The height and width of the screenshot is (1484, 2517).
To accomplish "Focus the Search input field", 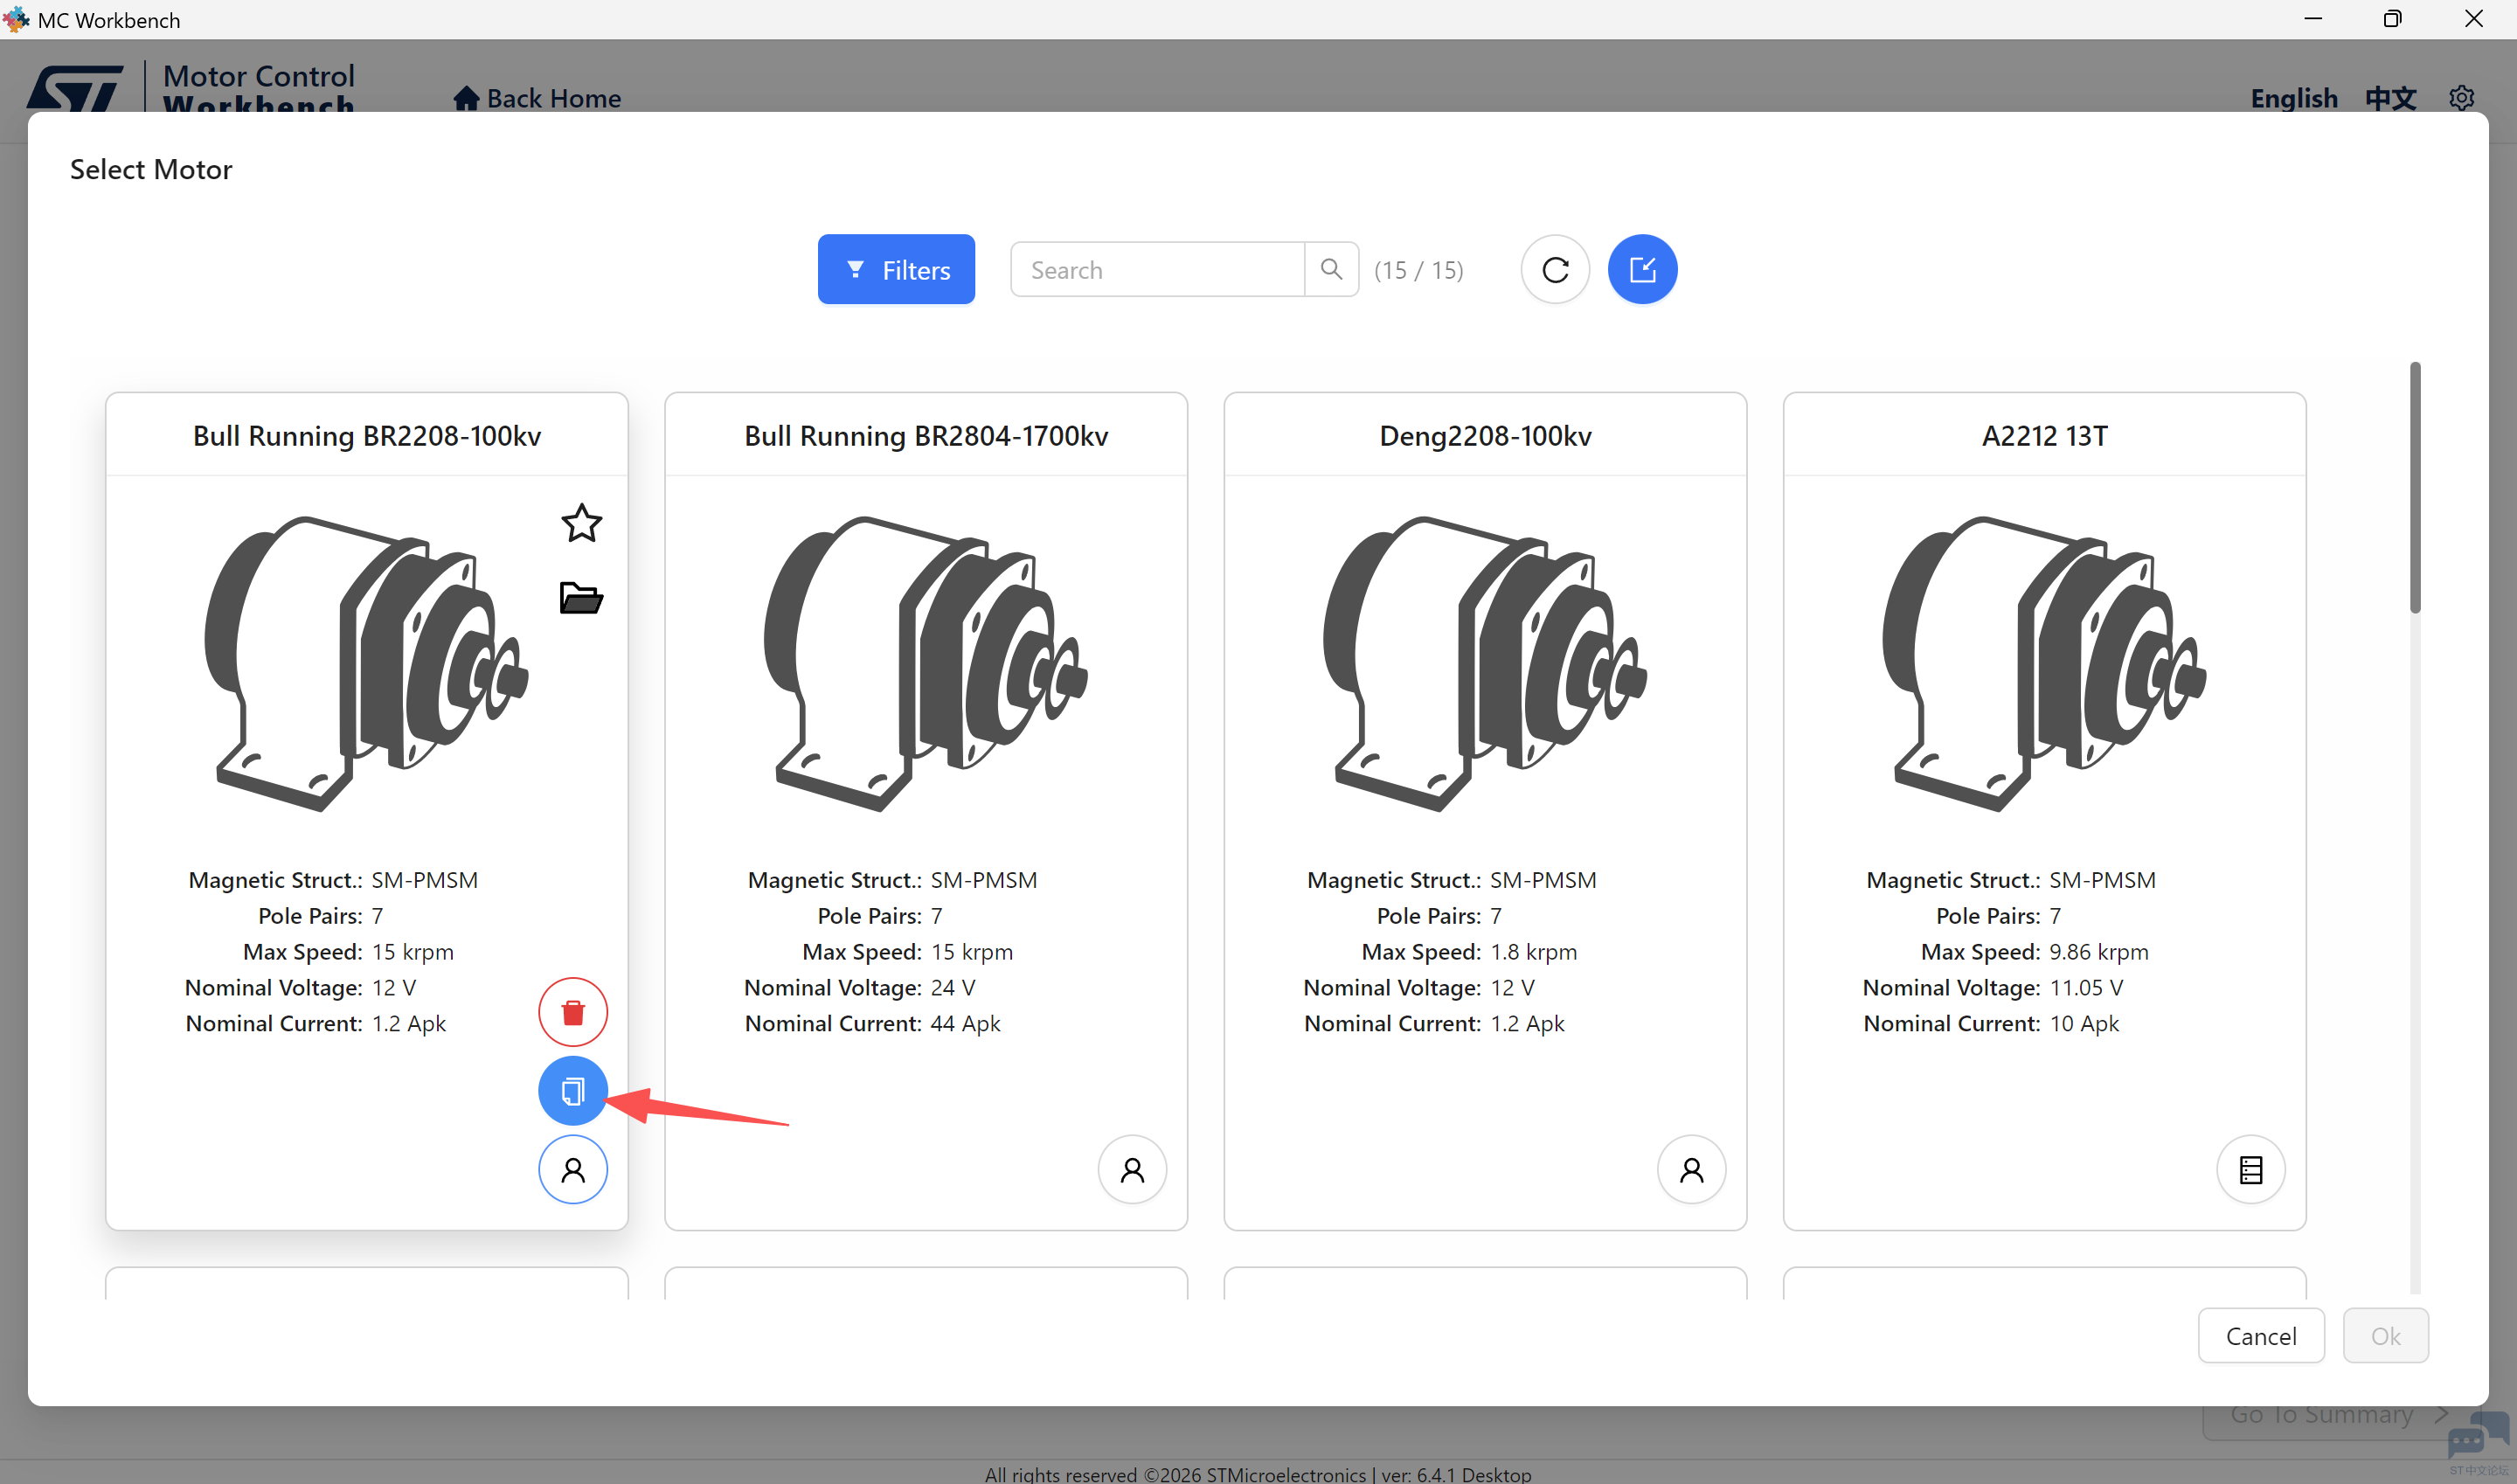I will click(1158, 269).
